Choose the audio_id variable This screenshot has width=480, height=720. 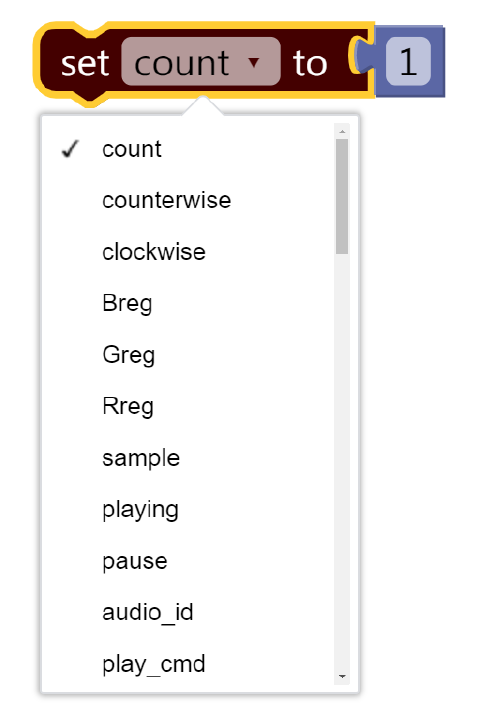[188, 612]
